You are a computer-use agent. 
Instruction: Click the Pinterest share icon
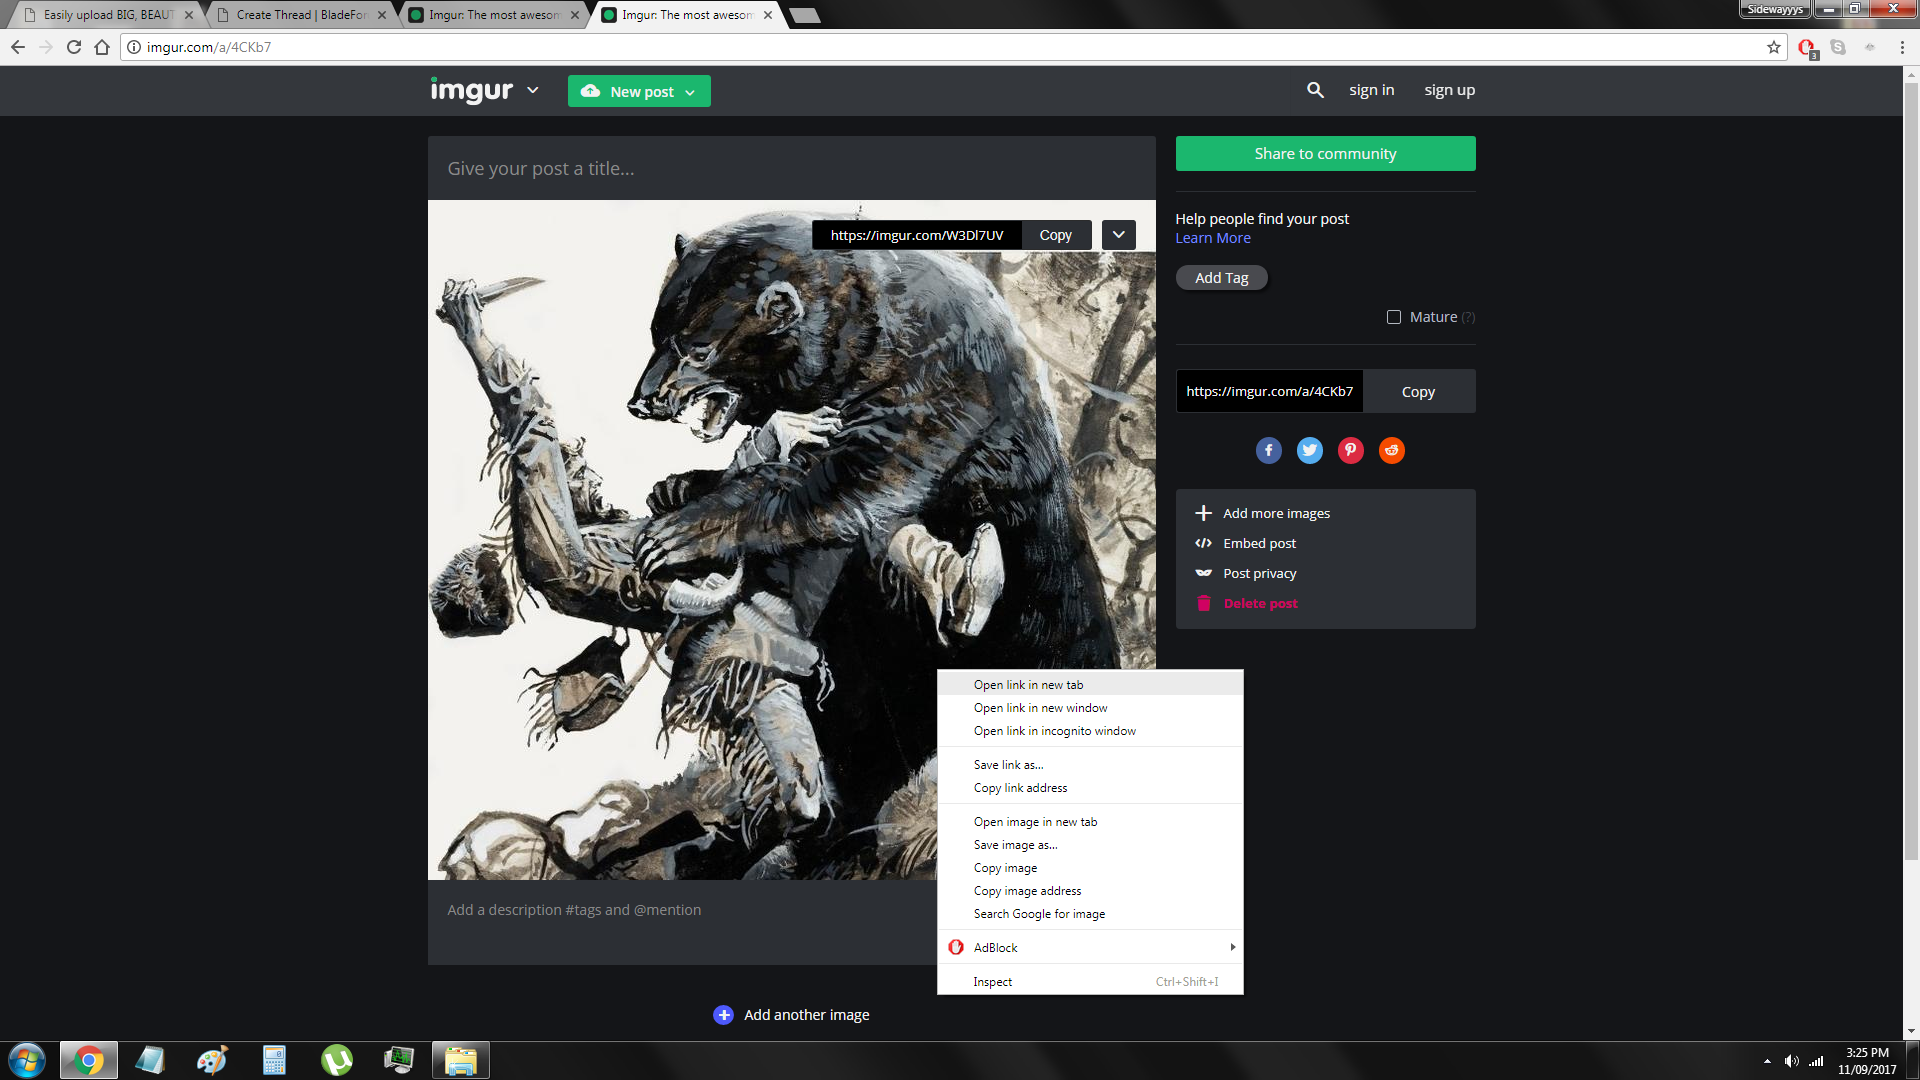click(1350, 450)
